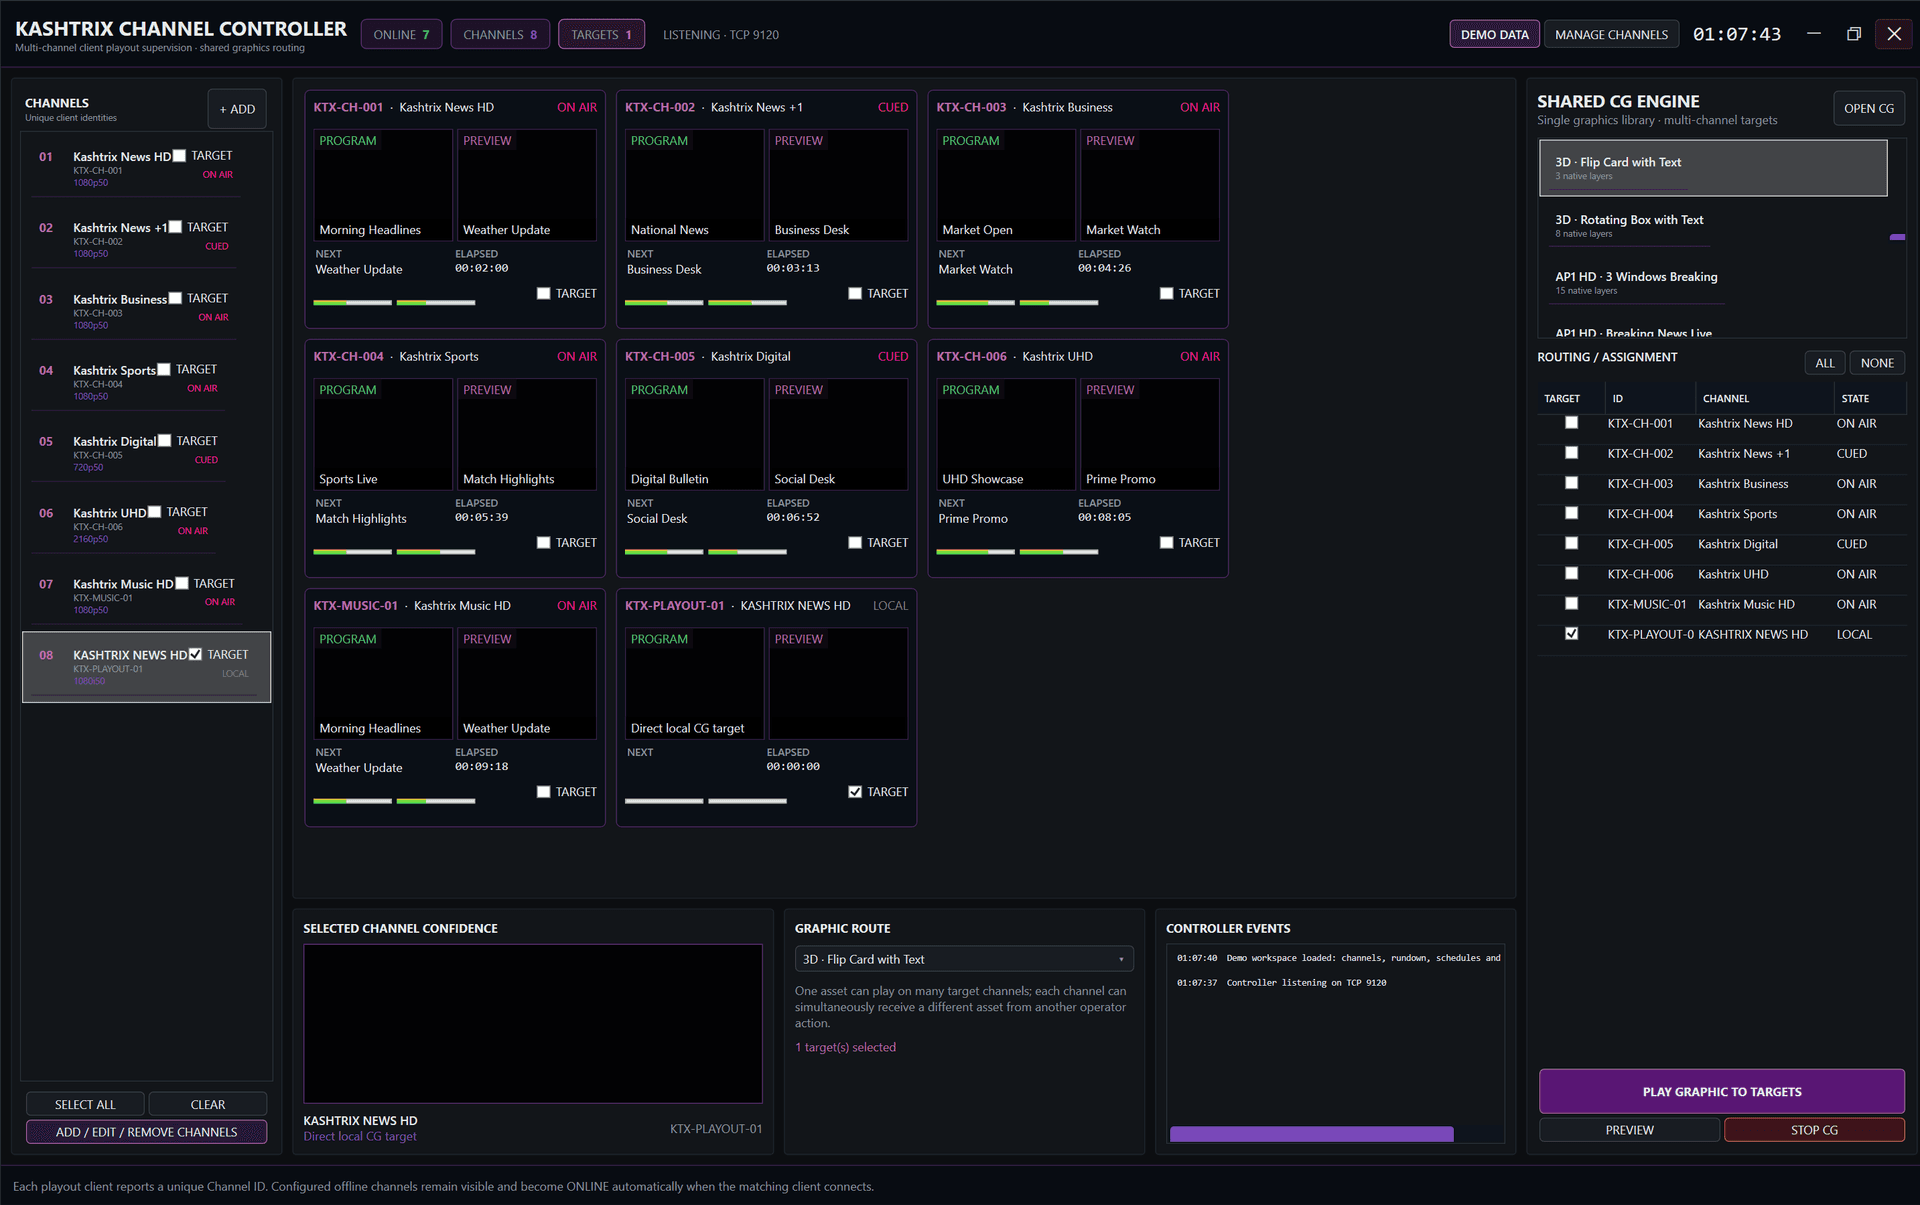Viewport: 1920px width, 1205px height.
Task: Click KTX-CH-002 PROGRAM thumbnail National News
Action: [695, 185]
